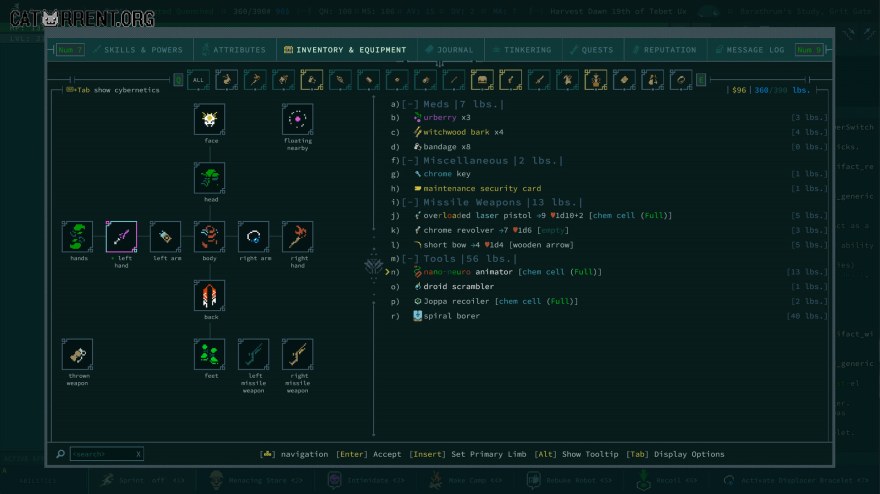Click the search magnifier icon

[x=60, y=454]
